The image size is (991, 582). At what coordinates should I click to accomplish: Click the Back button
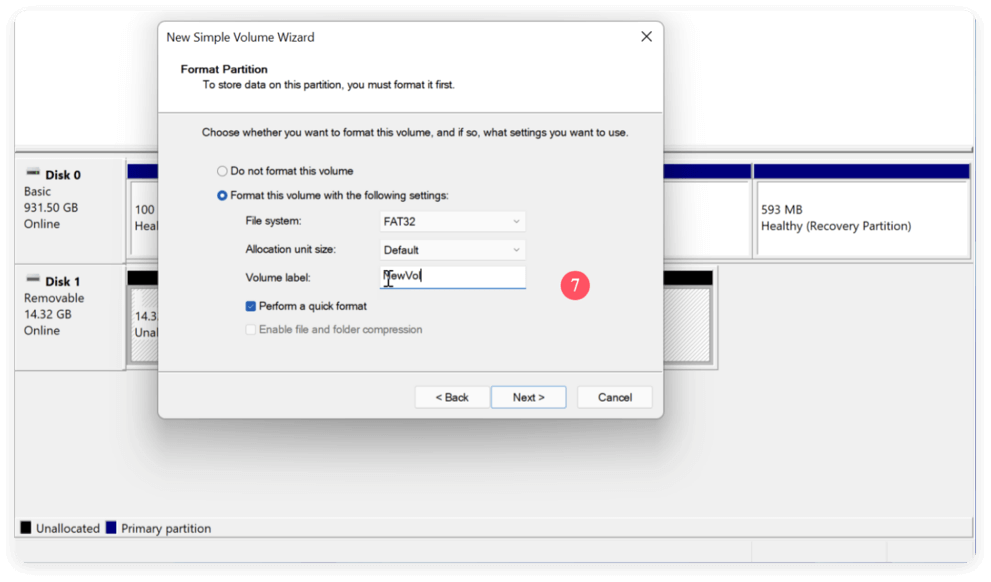pyautogui.click(x=451, y=396)
